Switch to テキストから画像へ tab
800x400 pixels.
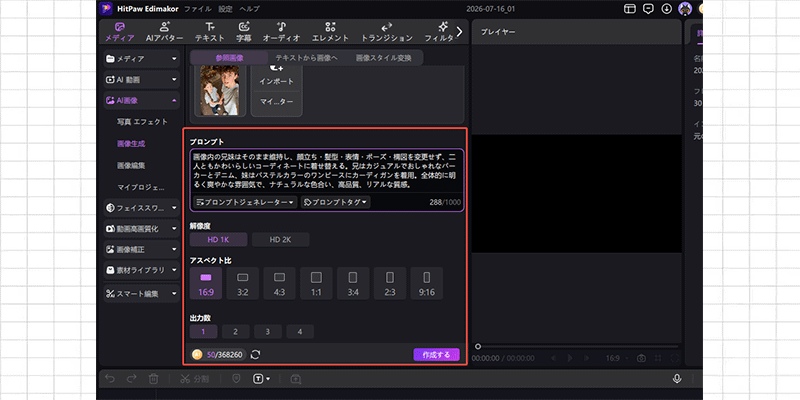pyautogui.click(x=306, y=58)
